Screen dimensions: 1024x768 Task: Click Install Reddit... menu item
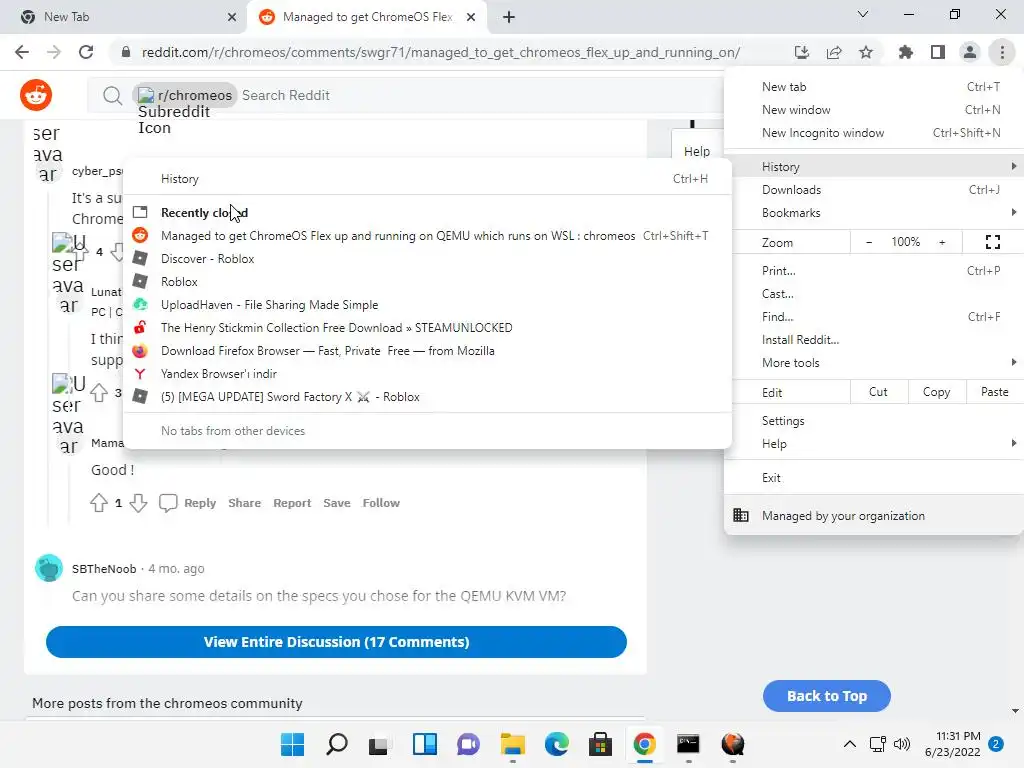[x=873, y=340]
